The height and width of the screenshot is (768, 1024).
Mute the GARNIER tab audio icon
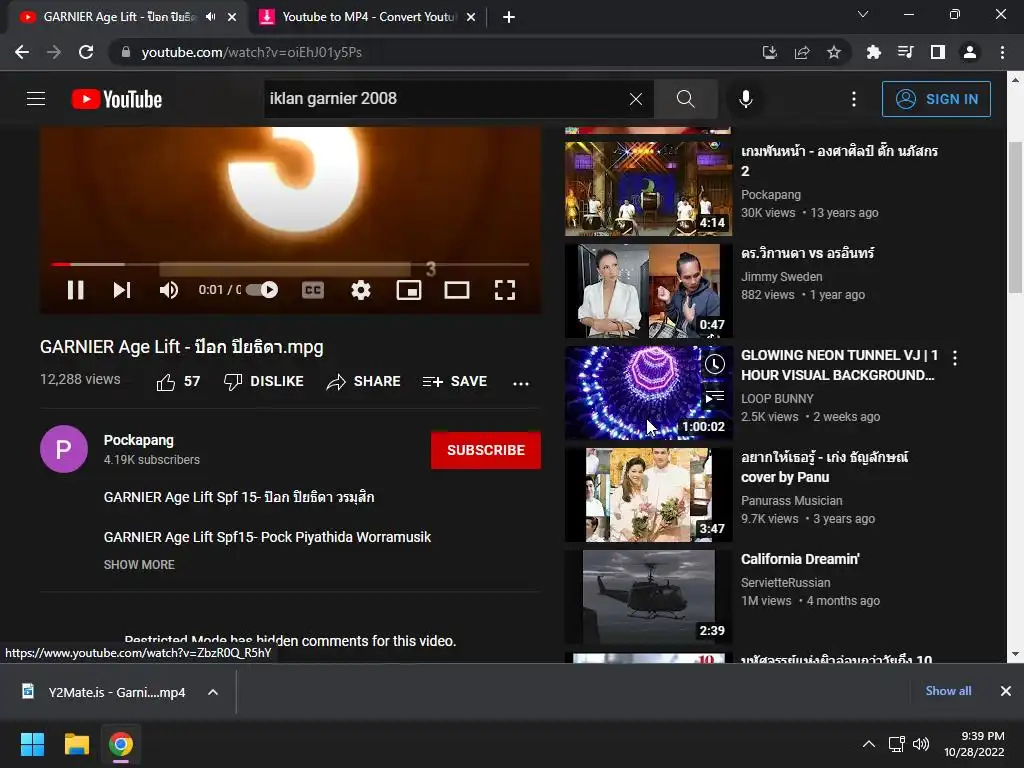pyautogui.click(x=210, y=17)
